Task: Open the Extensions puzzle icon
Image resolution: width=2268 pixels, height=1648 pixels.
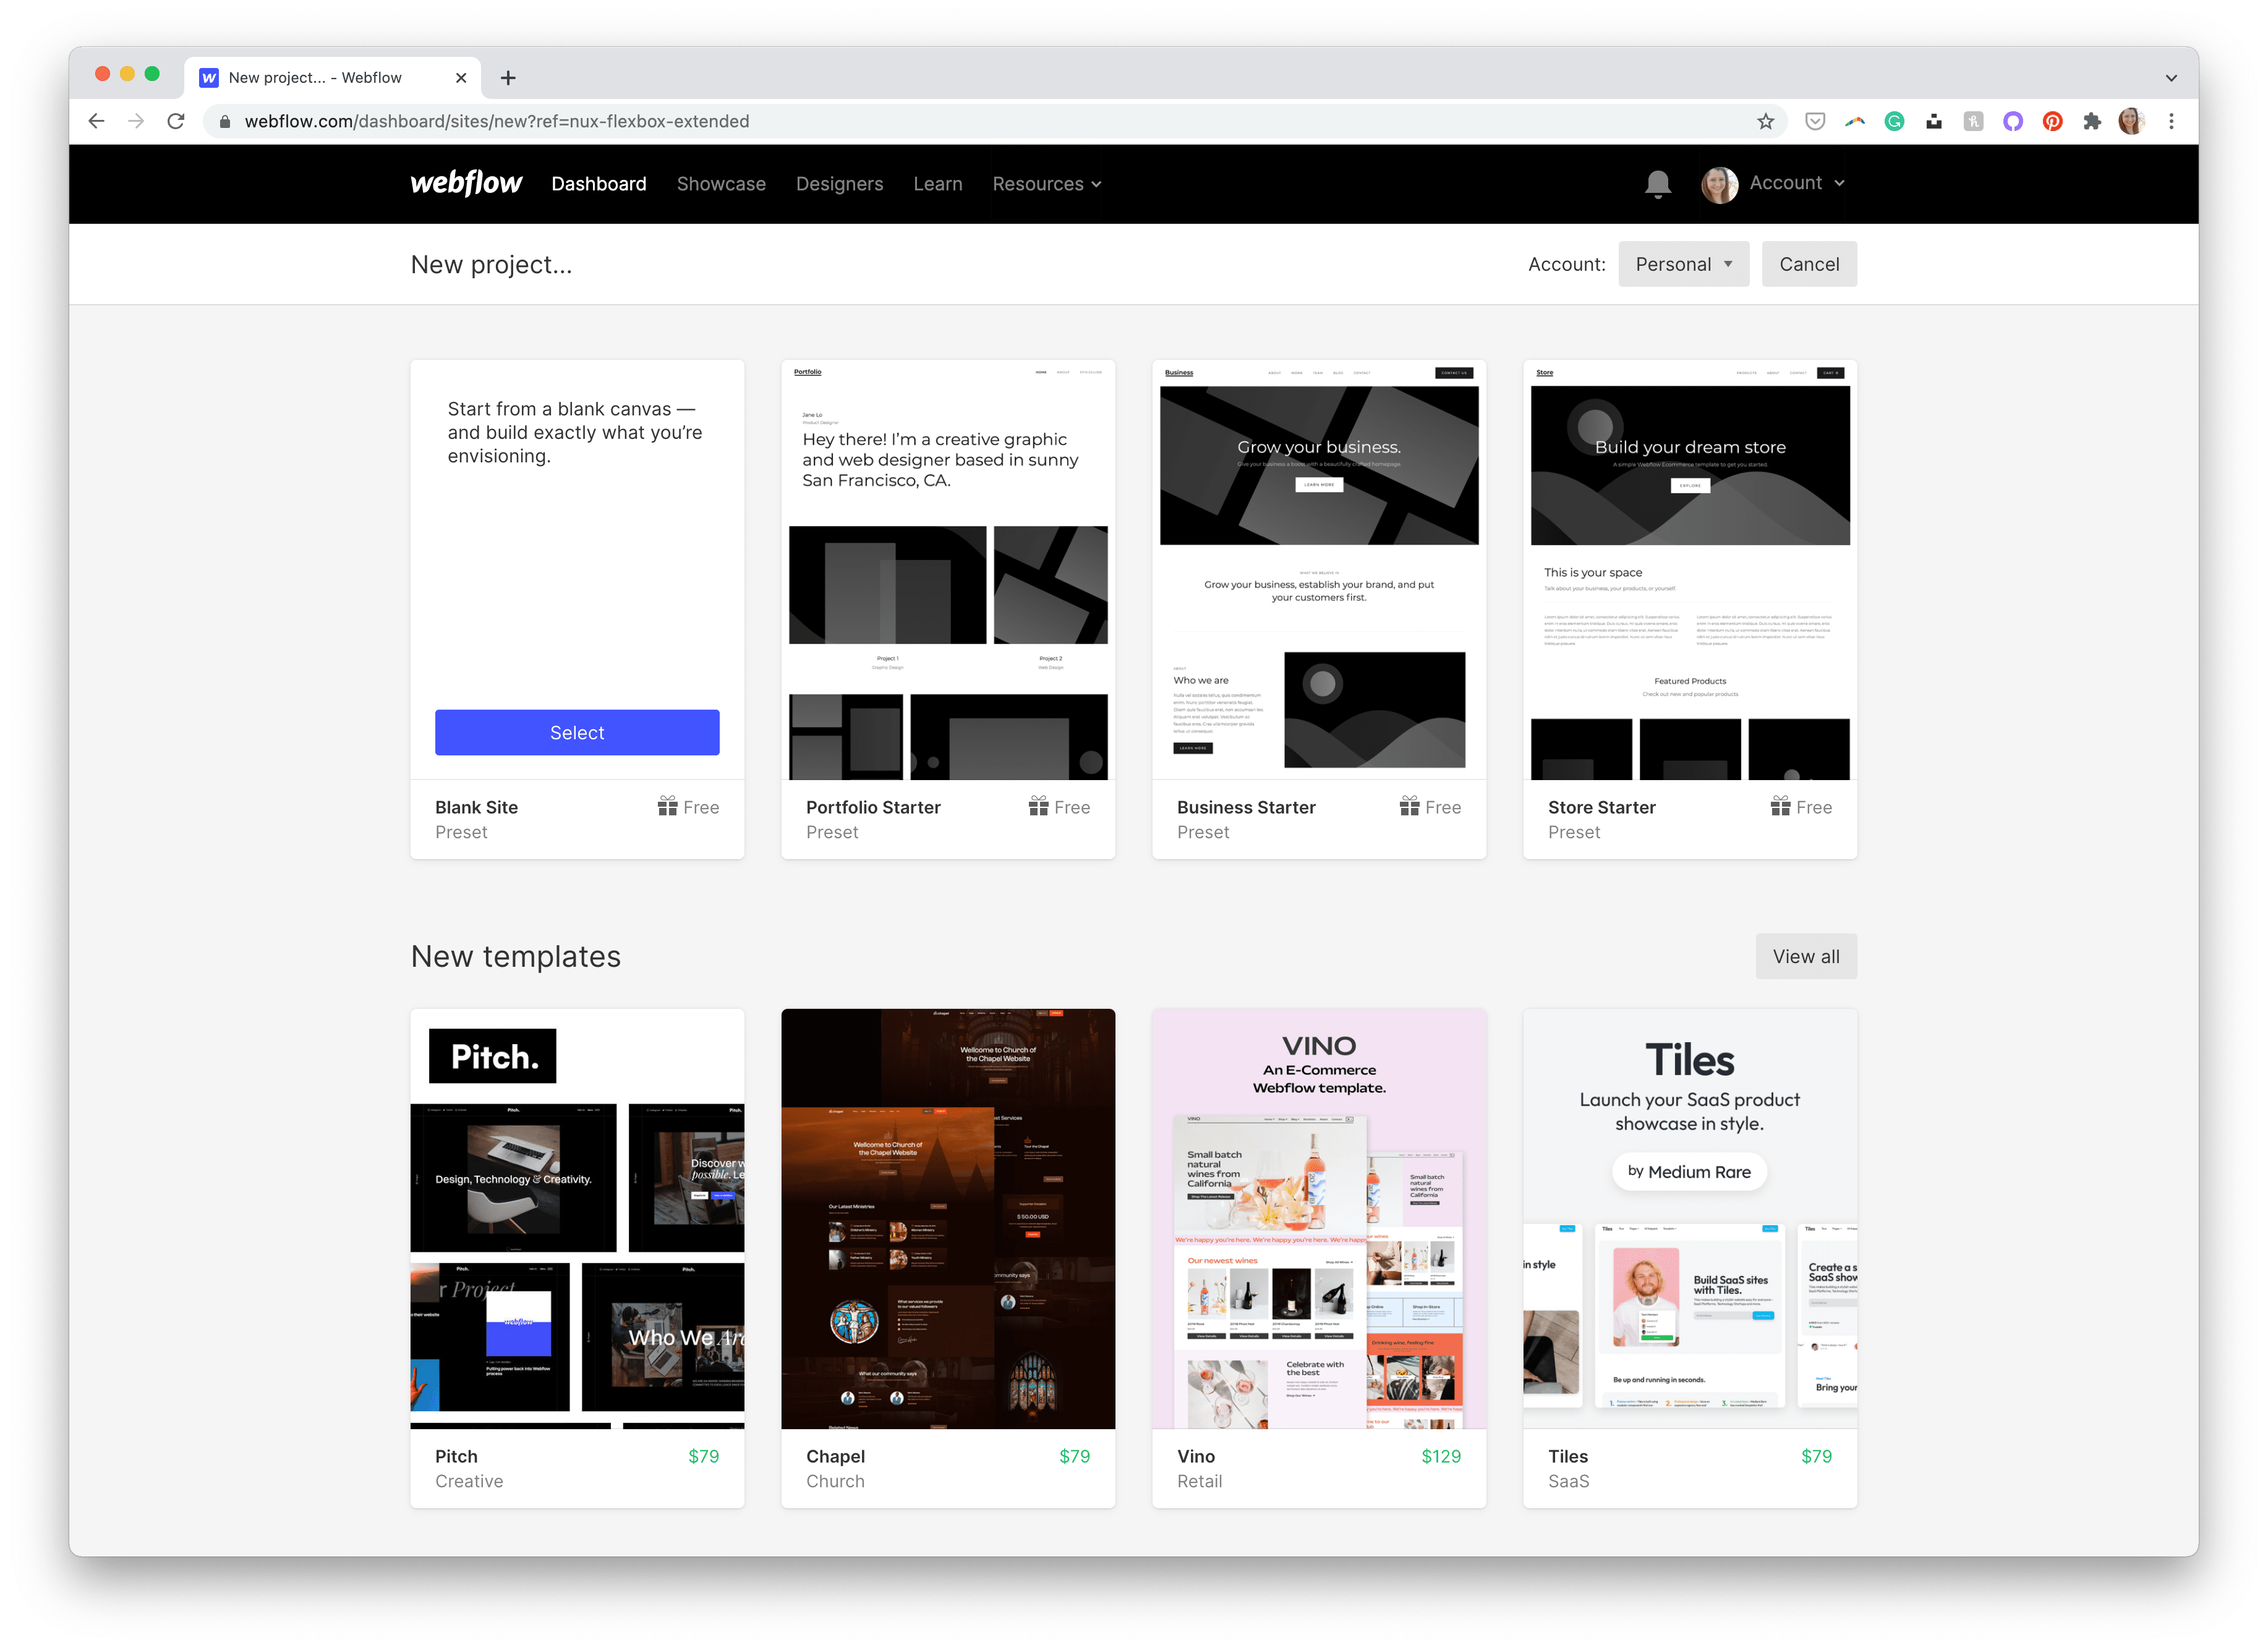Action: click(x=2092, y=121)
